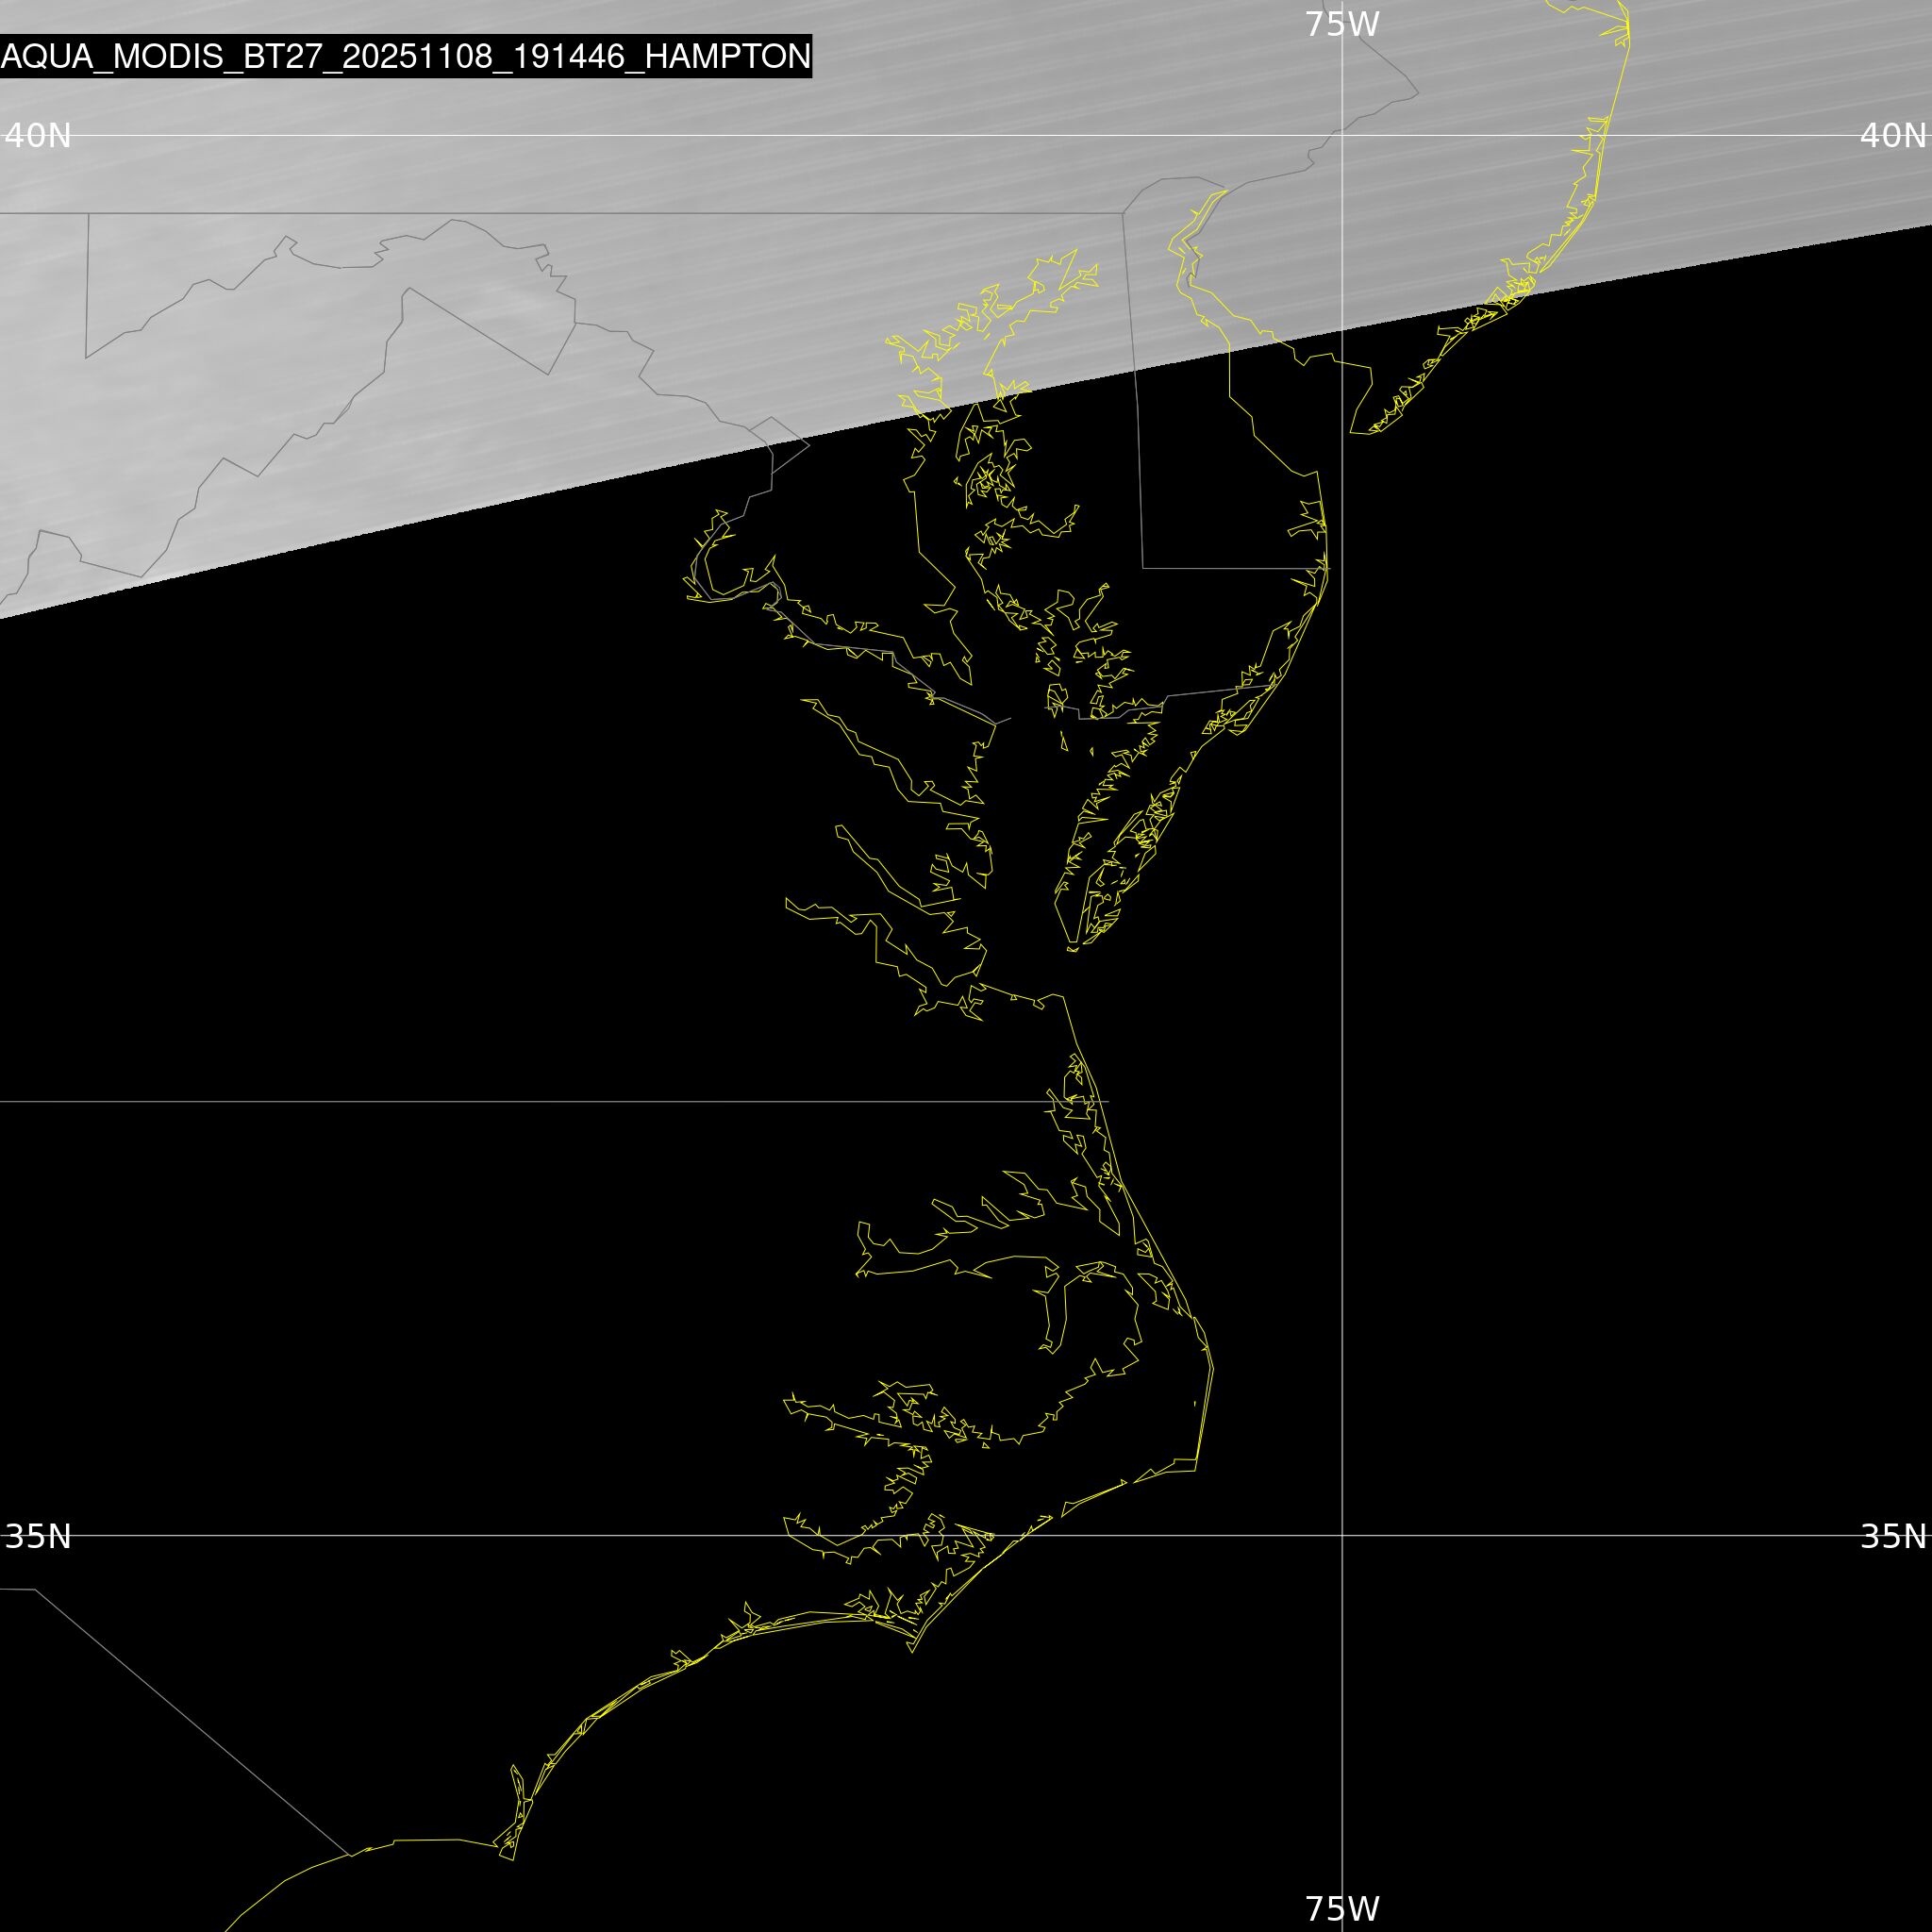The height and width of the screenshot is (1932, 1932).
Task: Click the left 35N latitude label
Action: [x=38, y=1536]
